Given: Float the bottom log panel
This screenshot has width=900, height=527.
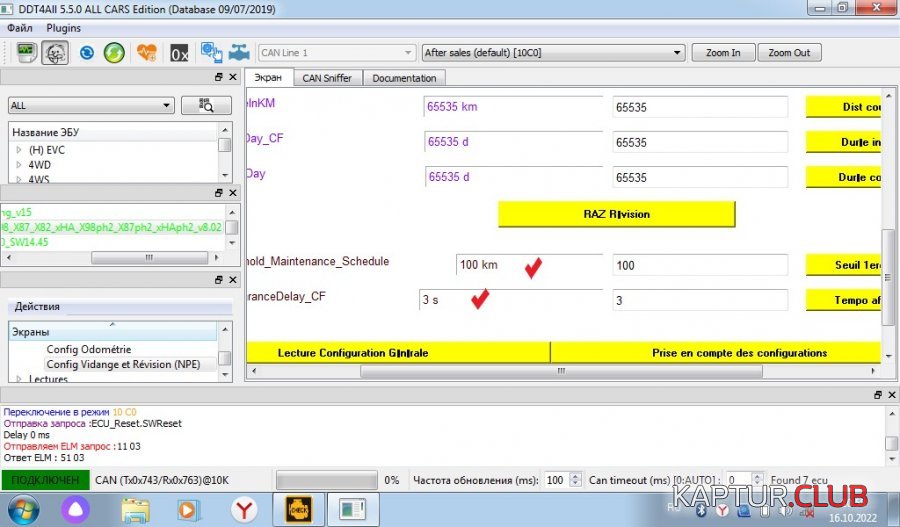Looking at the screenshot, I should [878, 395].
